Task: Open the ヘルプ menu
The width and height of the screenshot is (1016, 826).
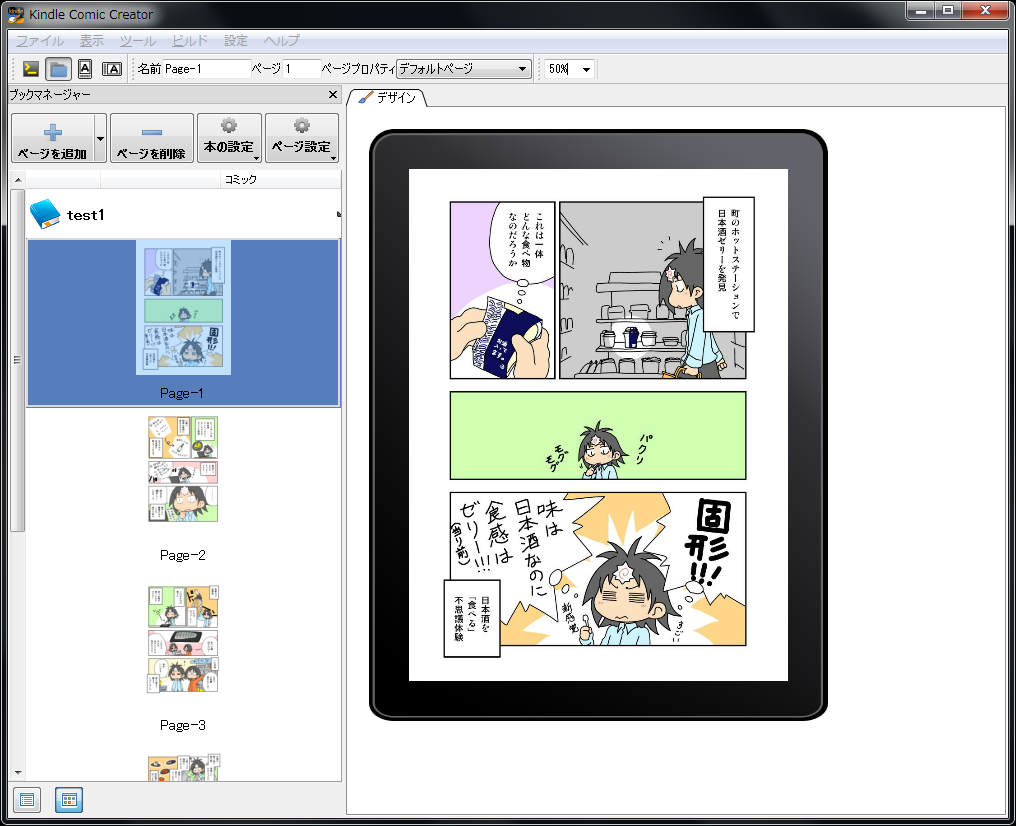Action: click(x=281, y=40)
